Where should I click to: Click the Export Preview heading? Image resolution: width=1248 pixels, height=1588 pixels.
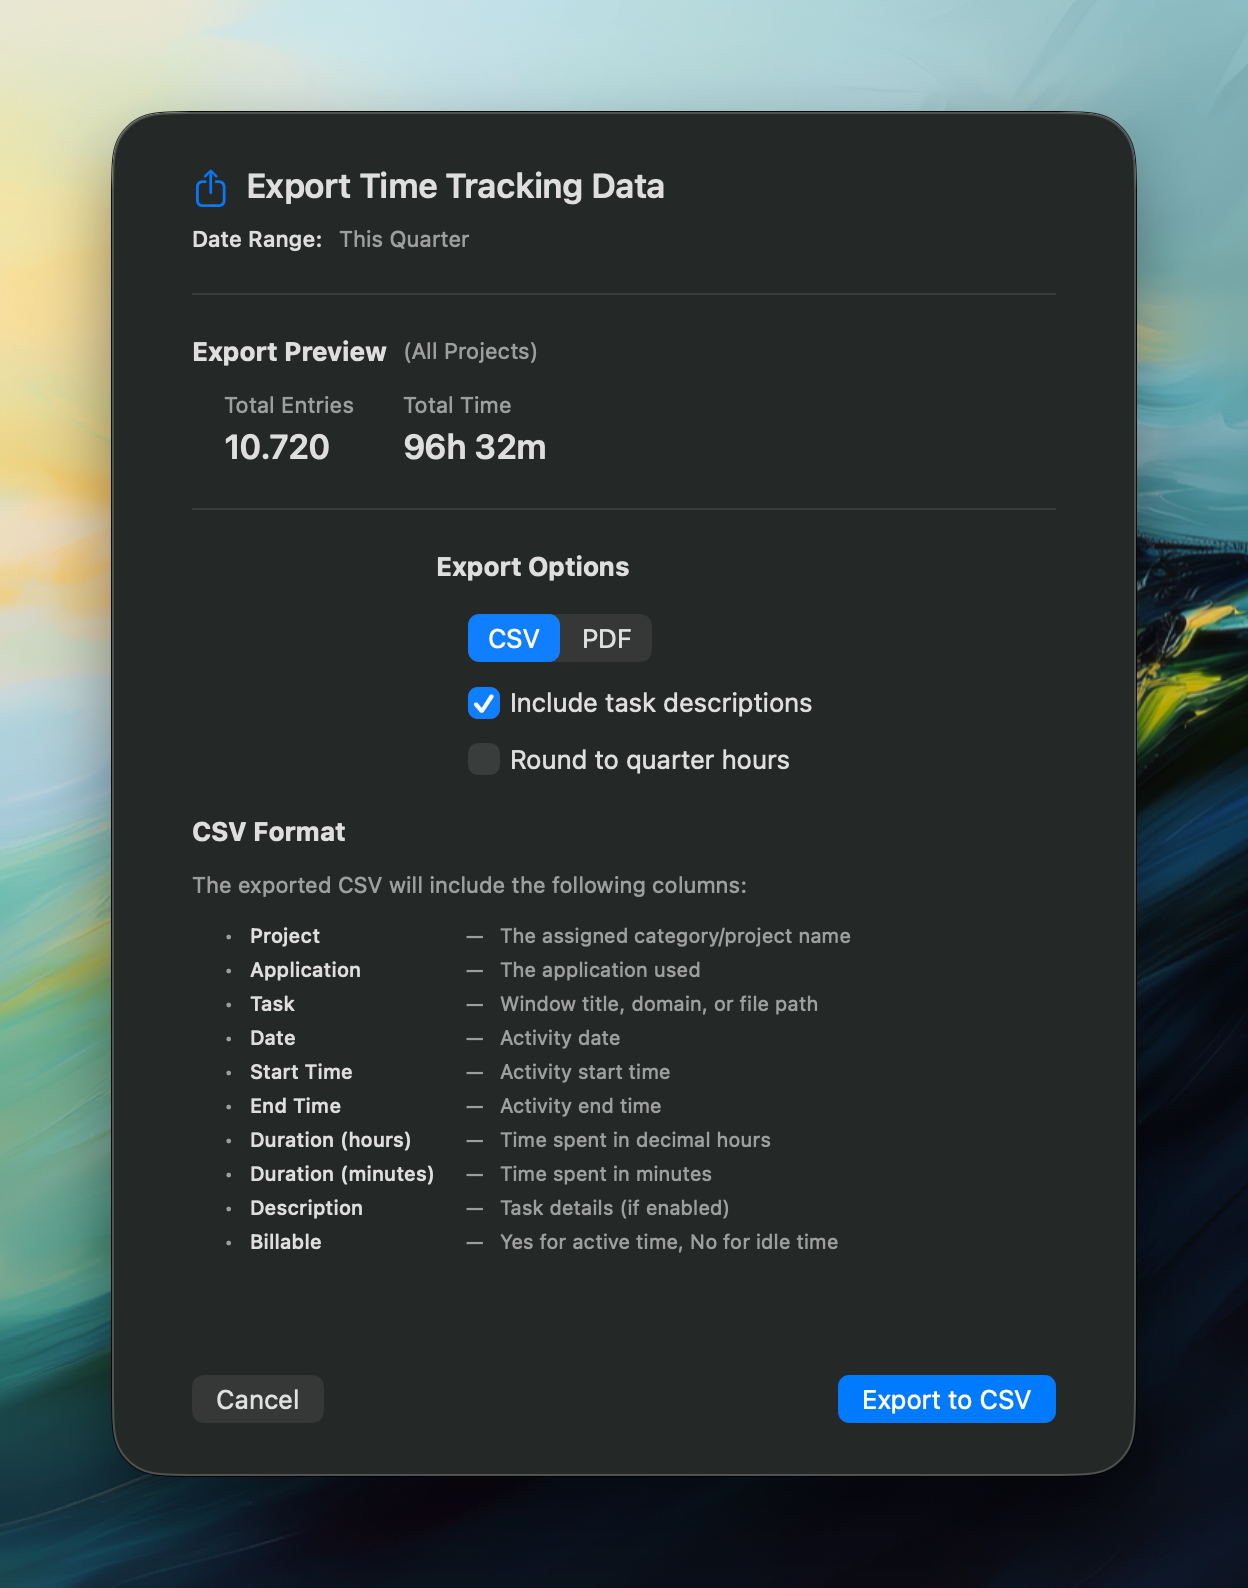tap(289, 351)
